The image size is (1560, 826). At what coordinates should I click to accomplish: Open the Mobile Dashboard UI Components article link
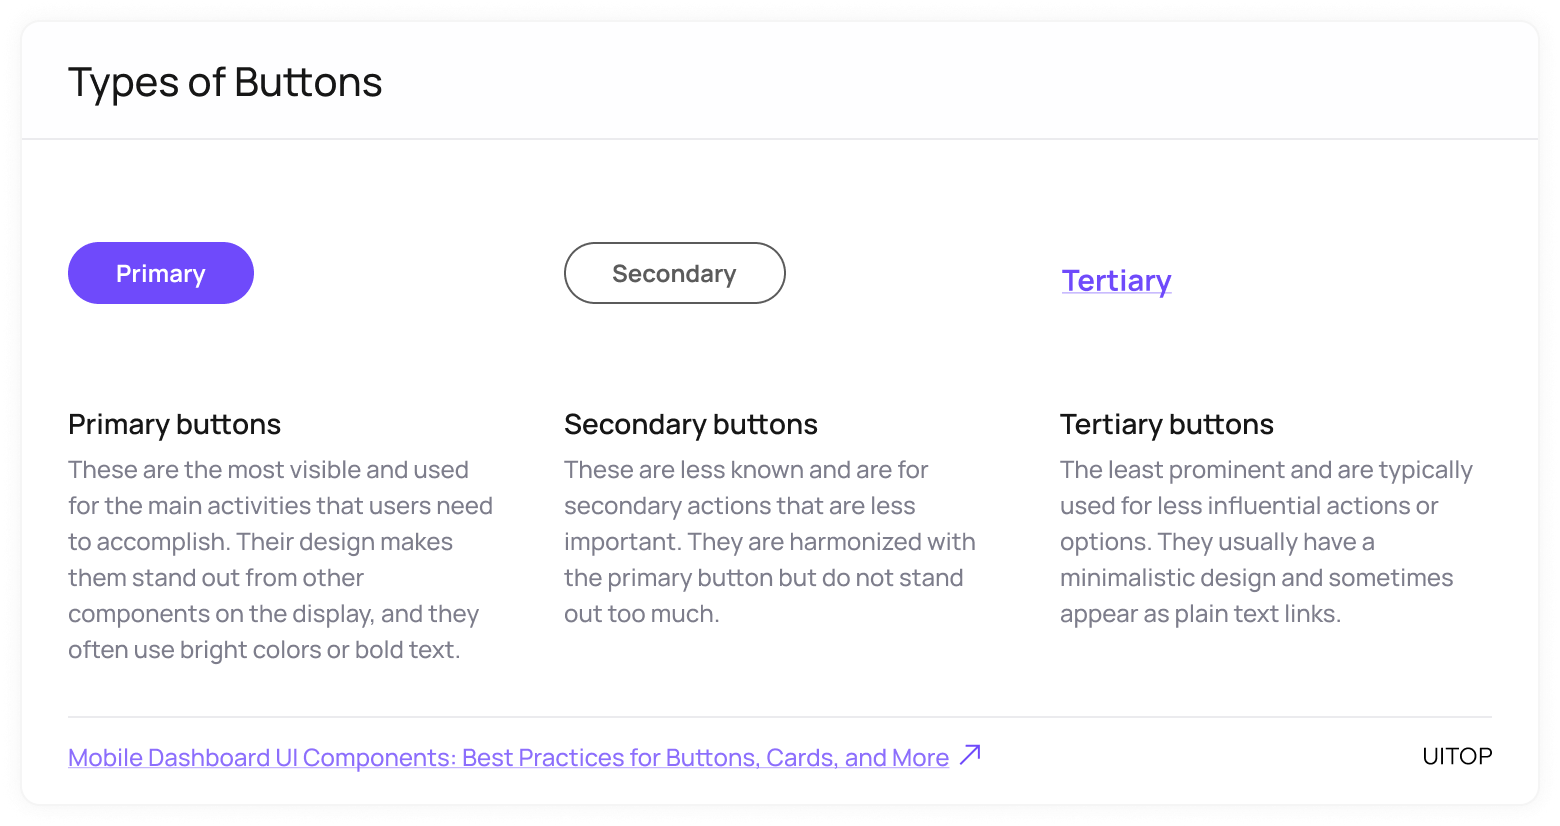pos(508,757)
